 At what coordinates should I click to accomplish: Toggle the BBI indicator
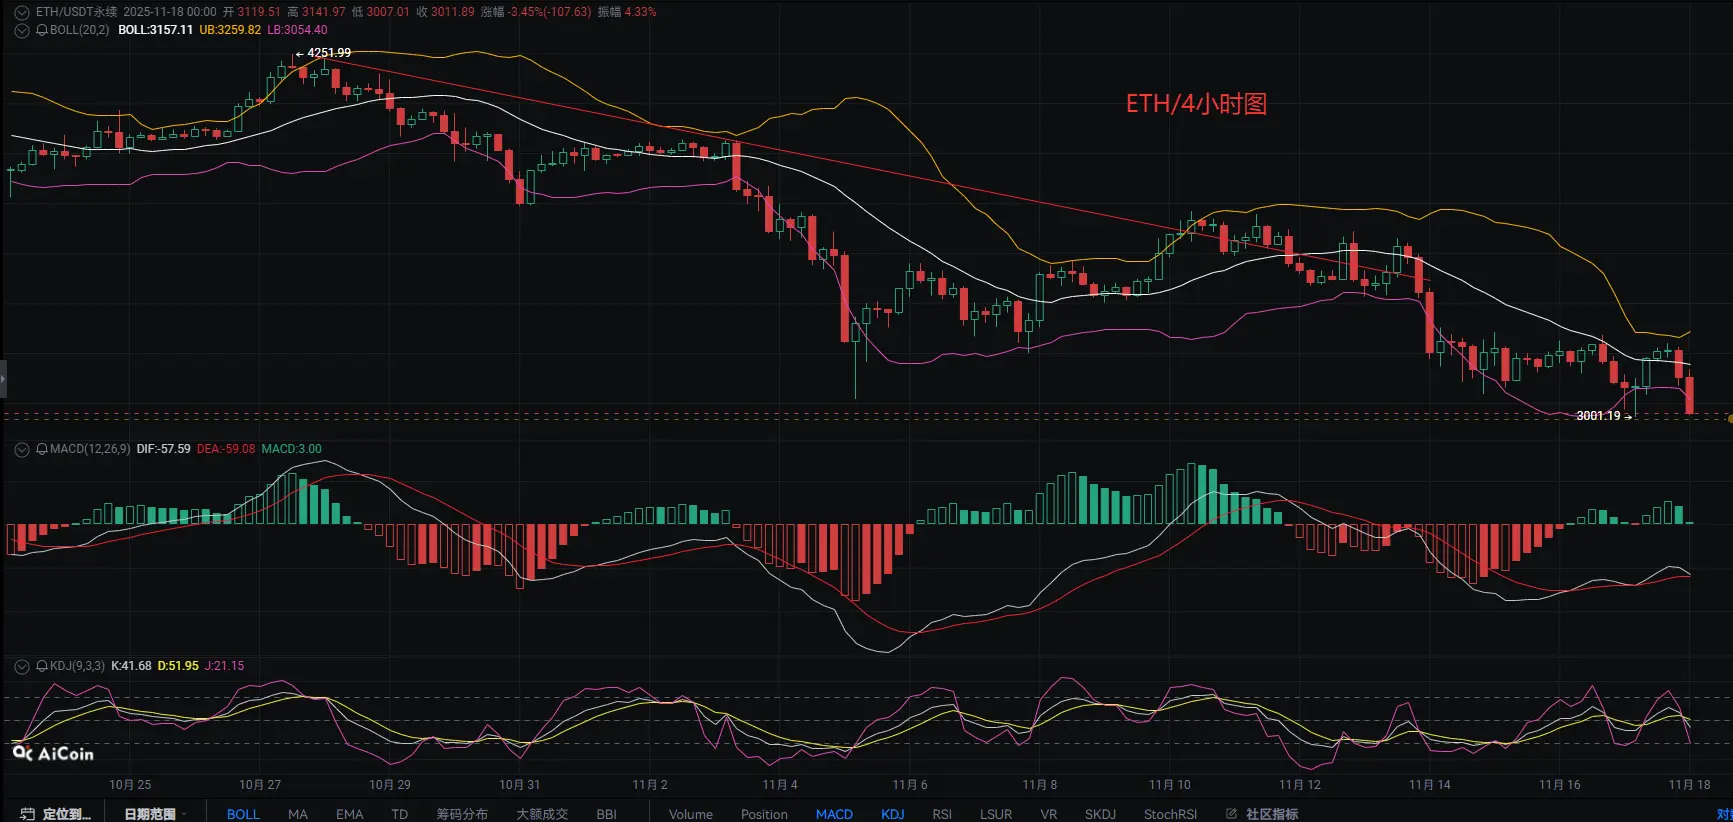606,814
